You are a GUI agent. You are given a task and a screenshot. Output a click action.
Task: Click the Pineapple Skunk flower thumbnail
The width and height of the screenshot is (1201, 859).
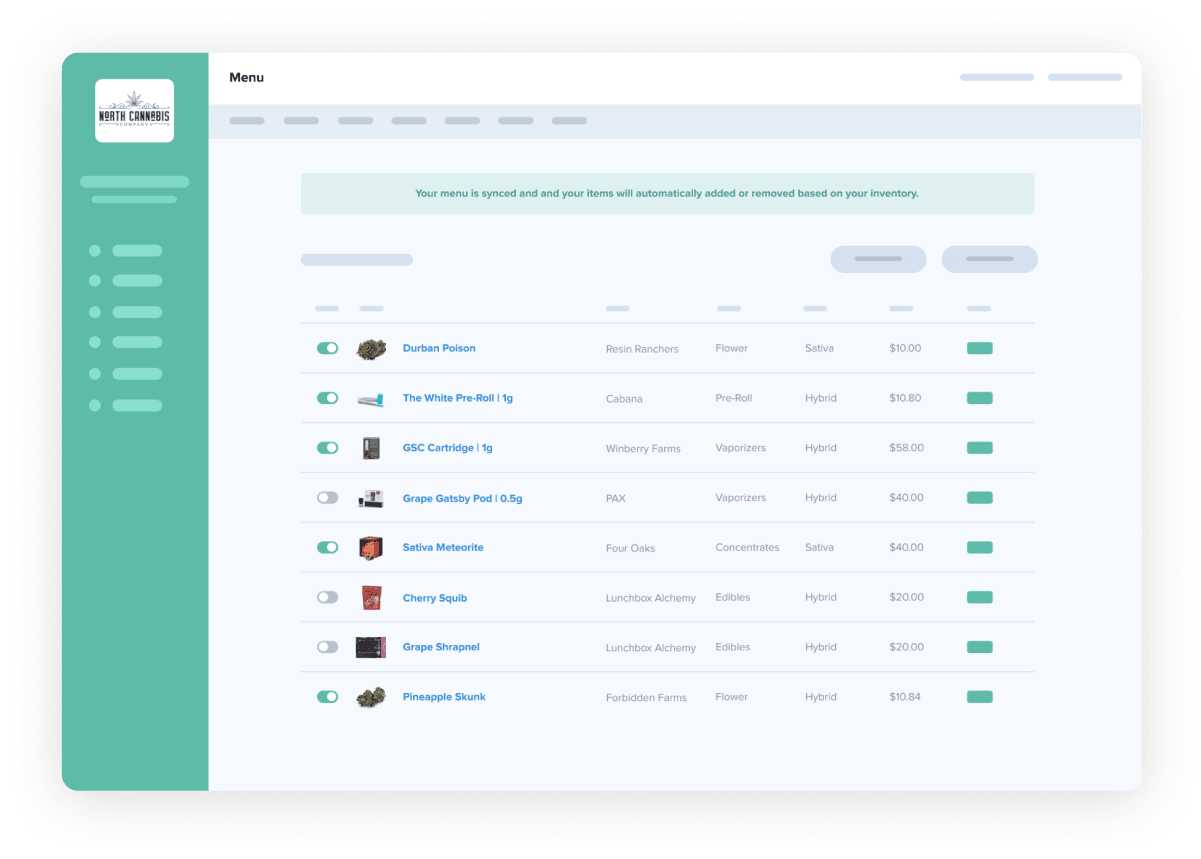click(x=371, y=697)
